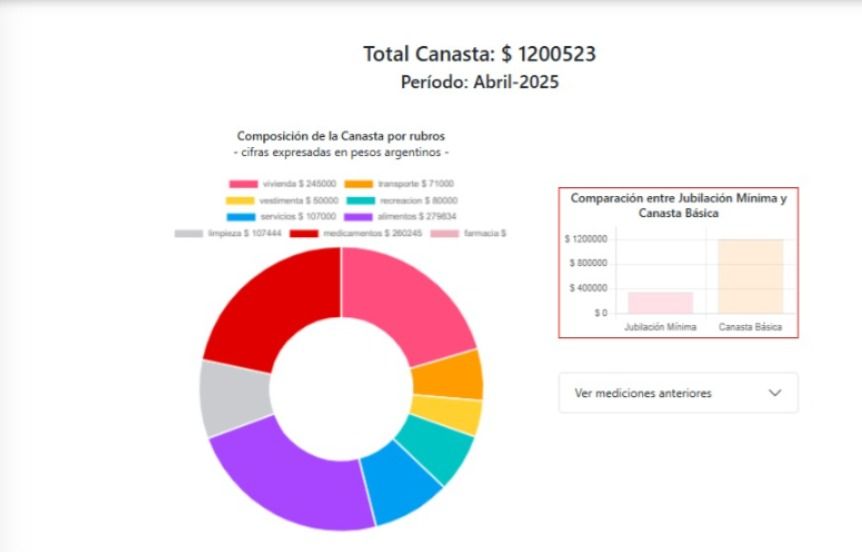Click the '$ 1200000' axis label
862x552 pixels.
[586, 239]
